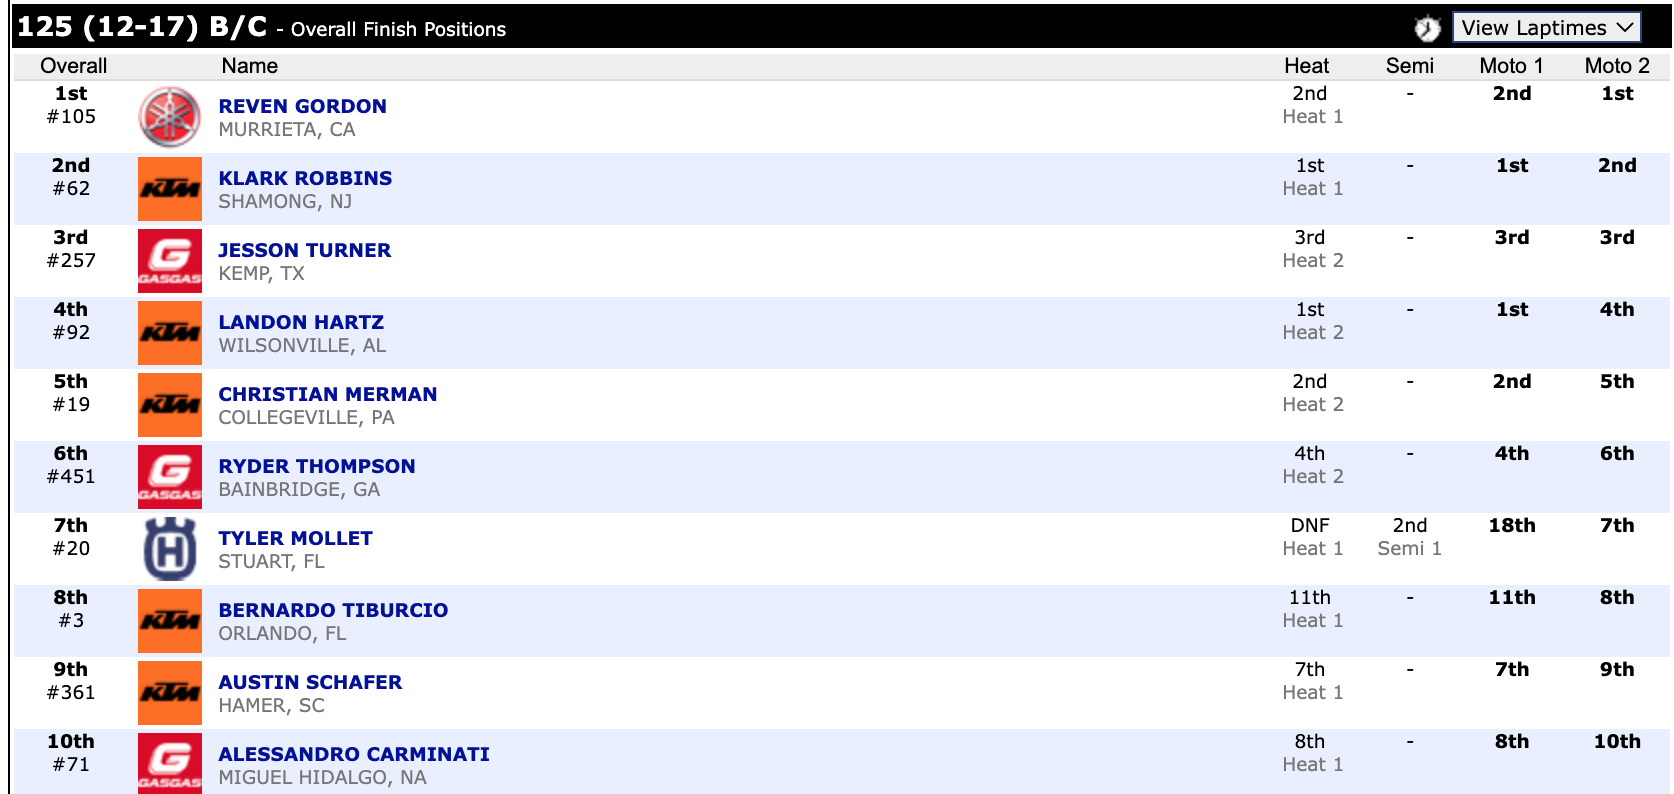Select the Jesson Turner name link
The width and height of the screenshot is (1674, 794).
click(x=304, y=250)
